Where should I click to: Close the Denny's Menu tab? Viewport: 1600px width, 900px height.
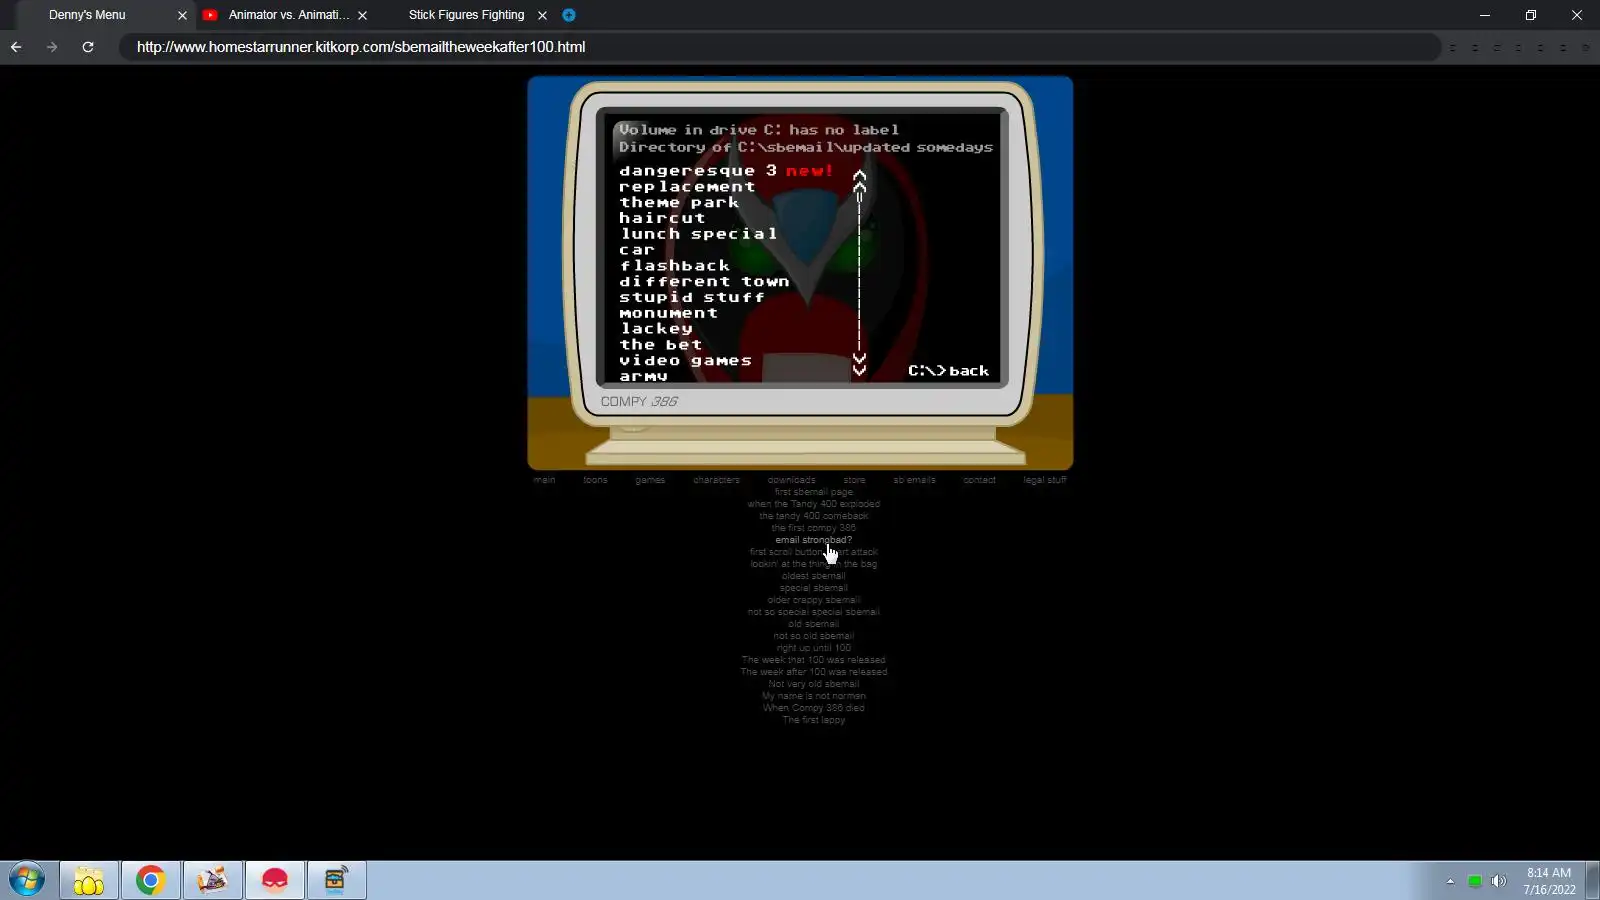point(182,15)
